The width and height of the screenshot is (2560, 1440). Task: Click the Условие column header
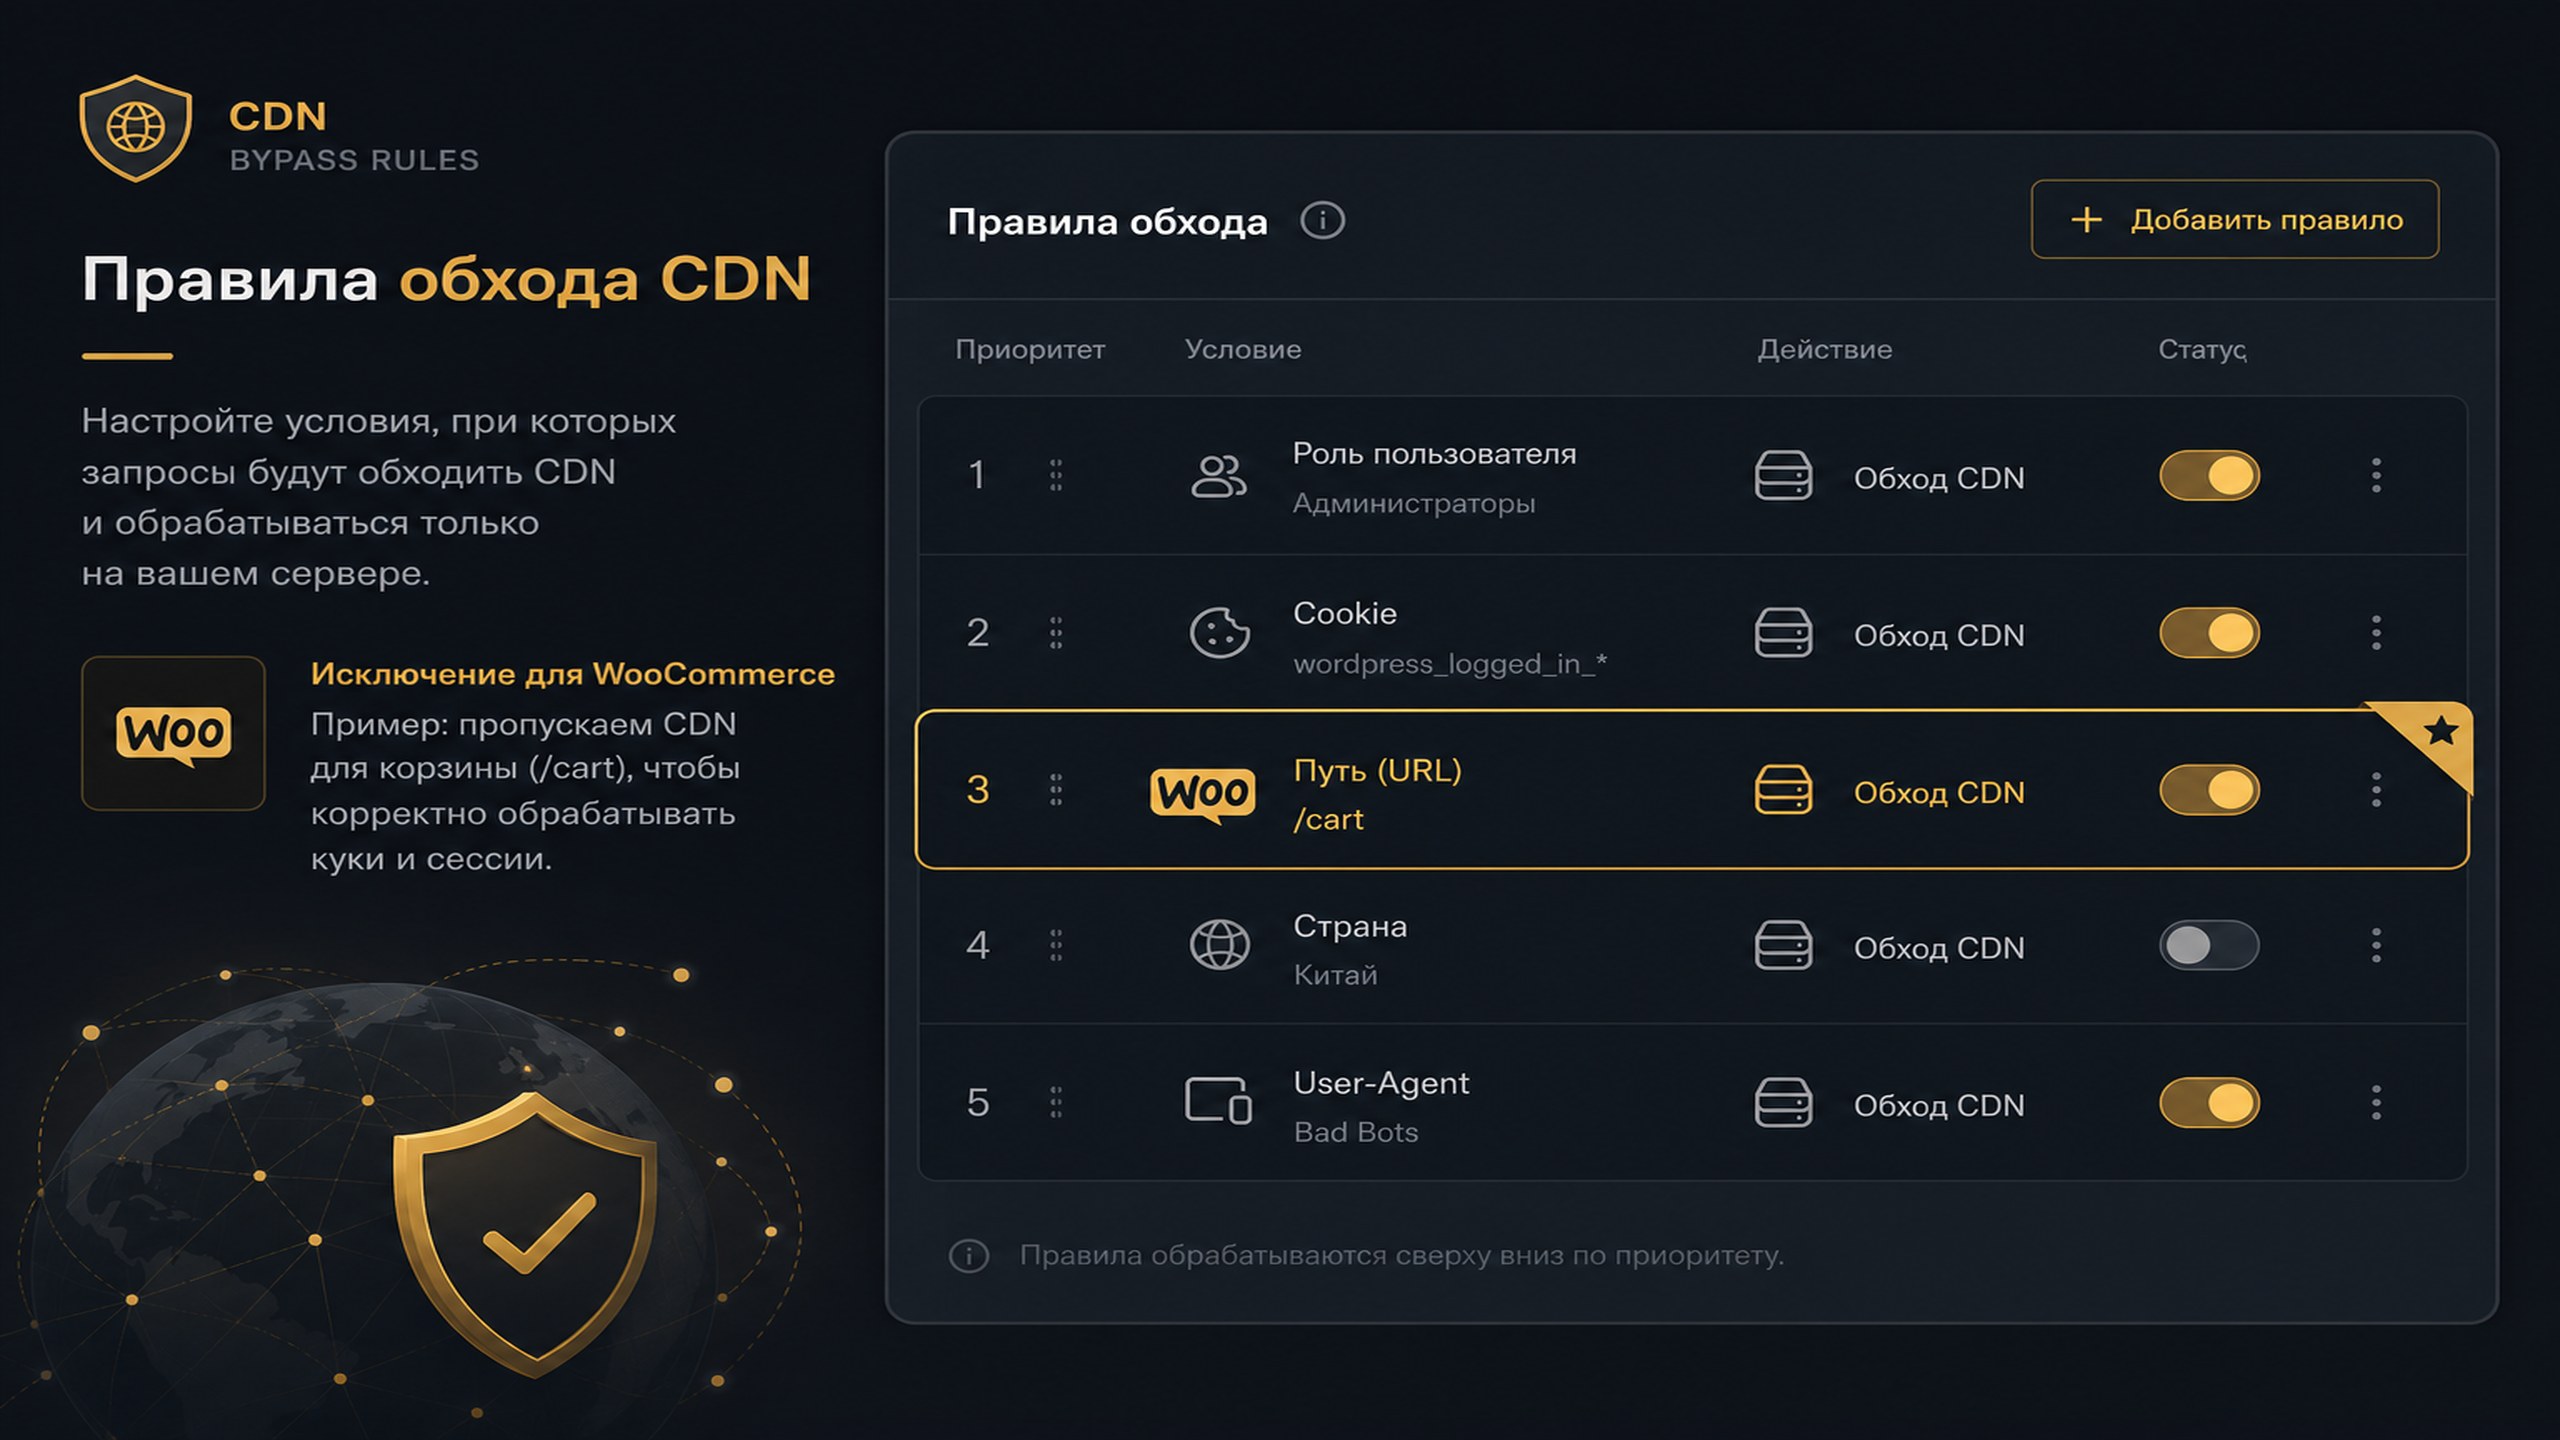coord(1243,350)
